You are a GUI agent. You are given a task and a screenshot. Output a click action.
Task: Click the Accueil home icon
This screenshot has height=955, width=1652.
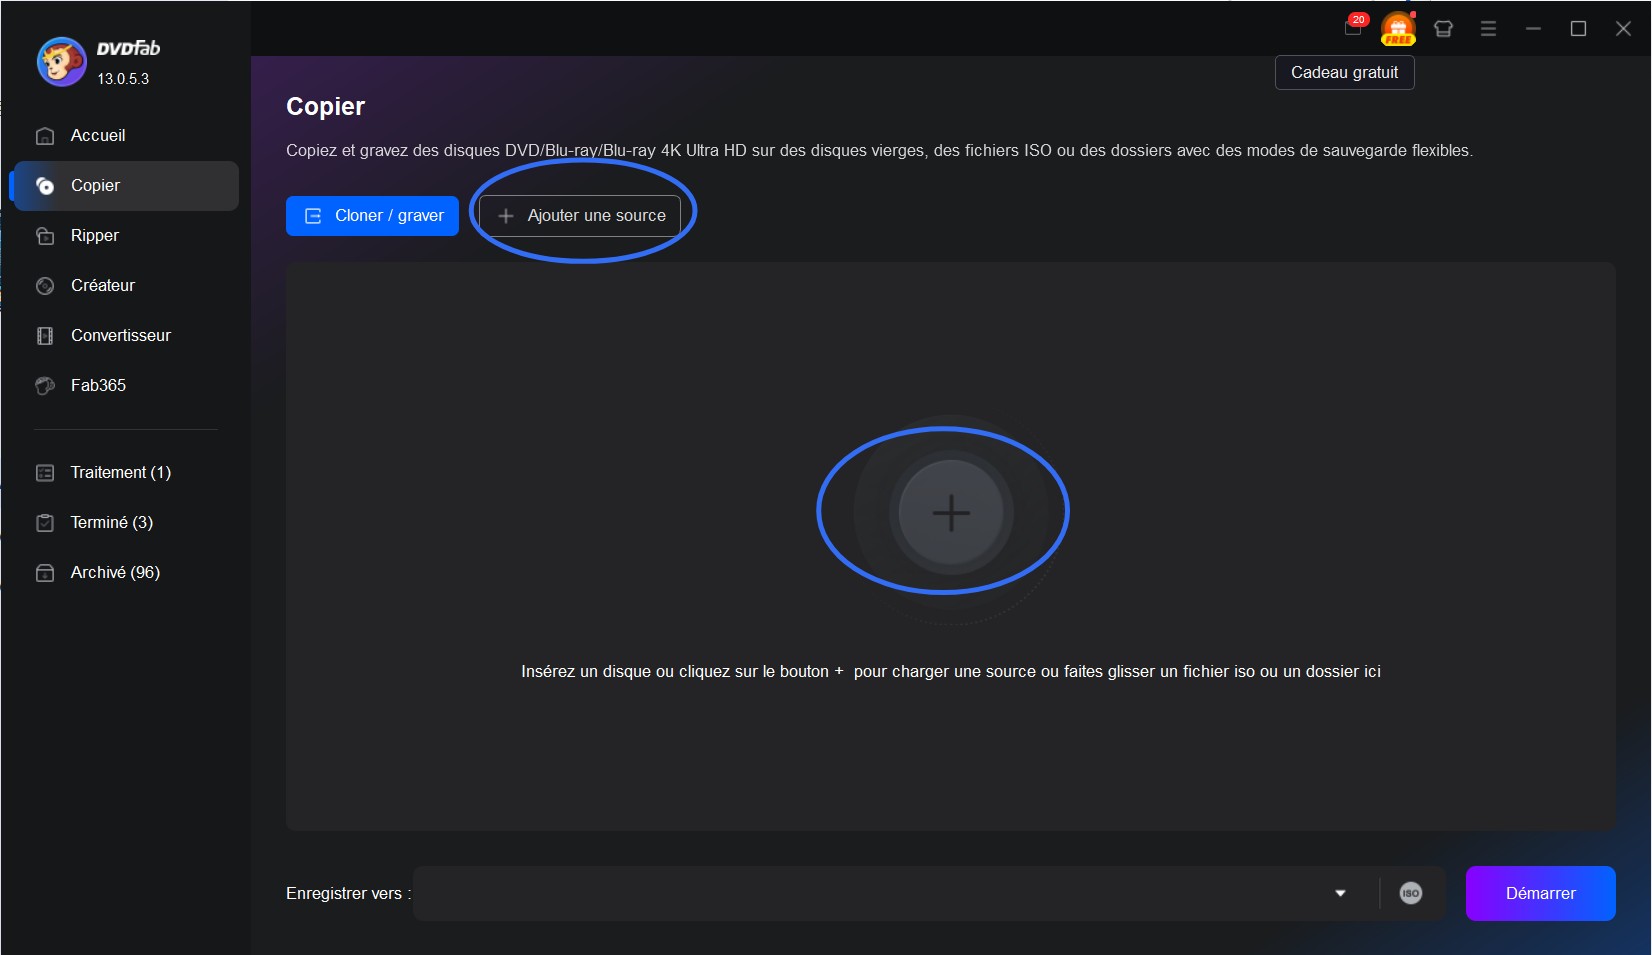tap(45, 136)
